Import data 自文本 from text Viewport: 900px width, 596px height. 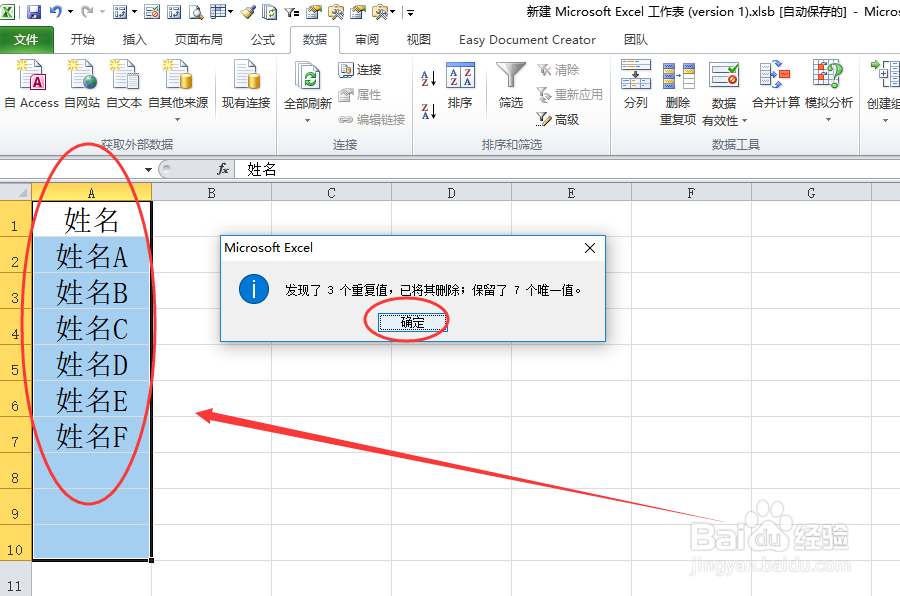pos(124,84)
